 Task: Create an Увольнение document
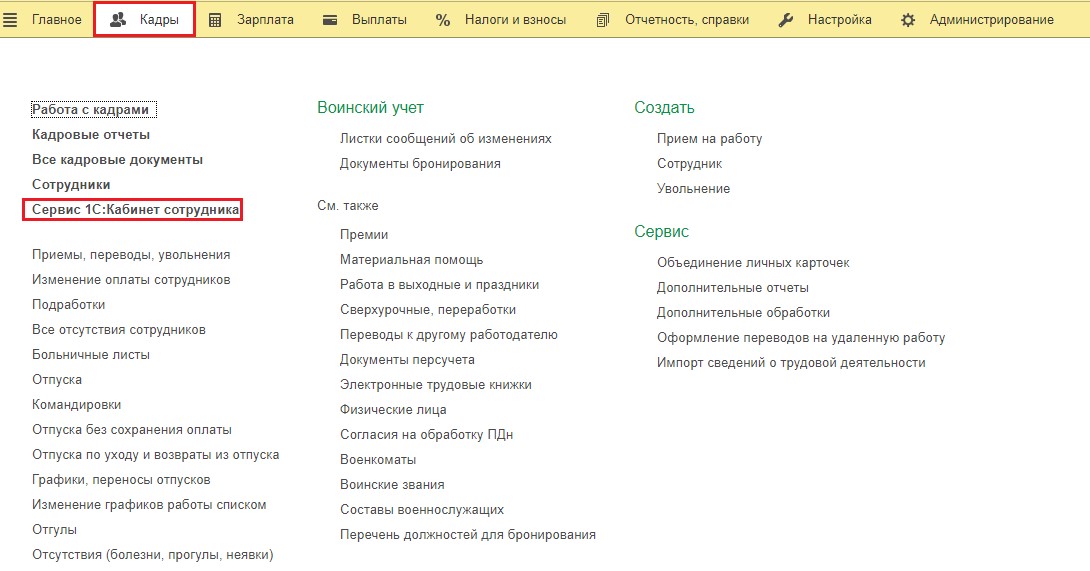pyautogui.click(x=693, y=189)
